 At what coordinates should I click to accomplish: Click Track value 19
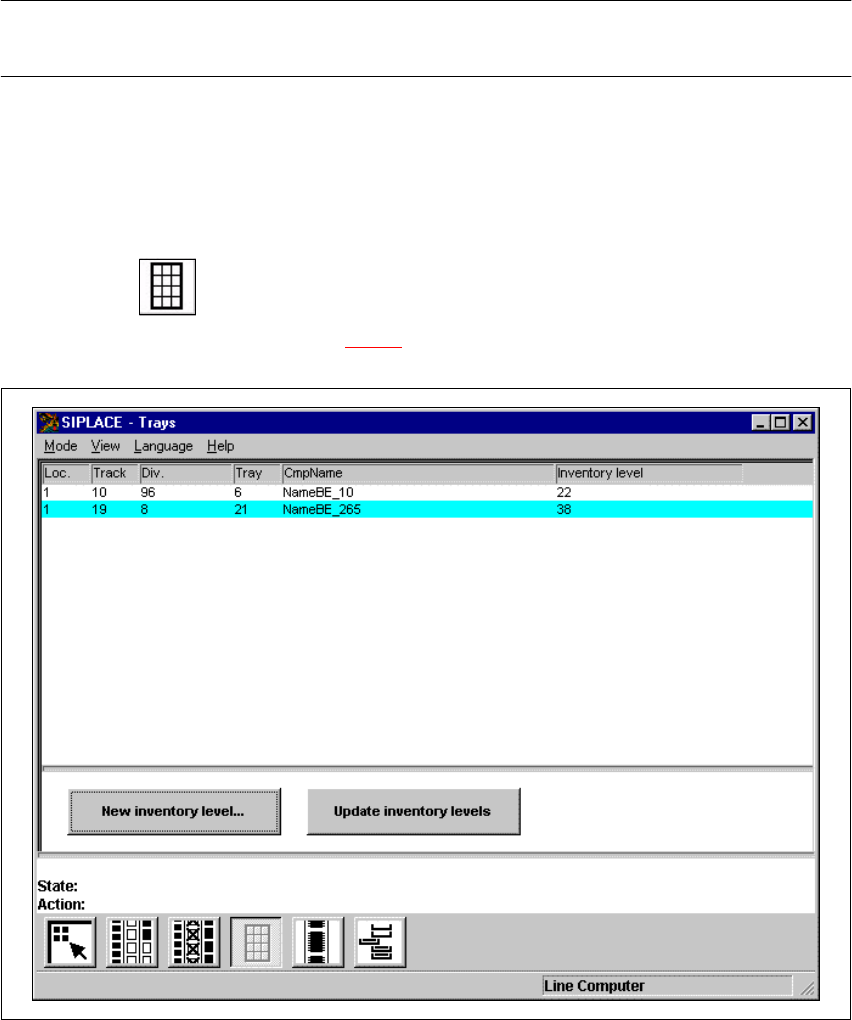click(99, 509)
